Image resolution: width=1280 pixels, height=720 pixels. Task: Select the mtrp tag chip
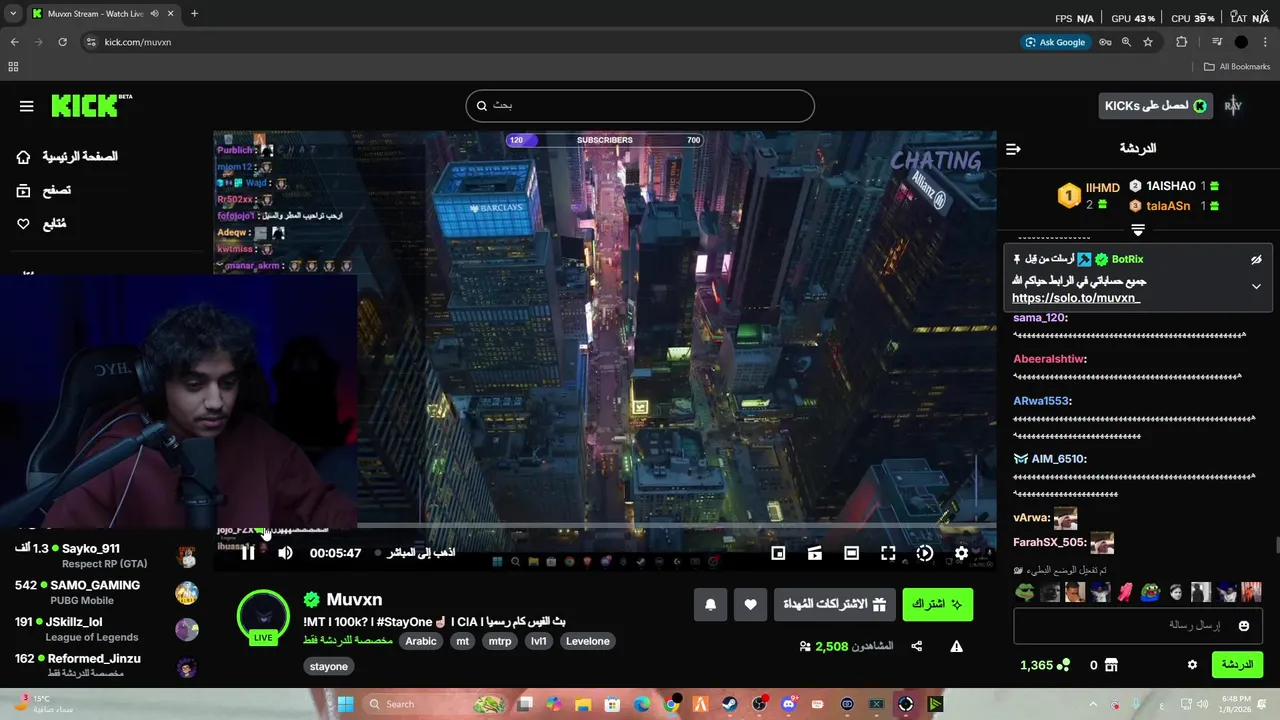coord(499,641)
